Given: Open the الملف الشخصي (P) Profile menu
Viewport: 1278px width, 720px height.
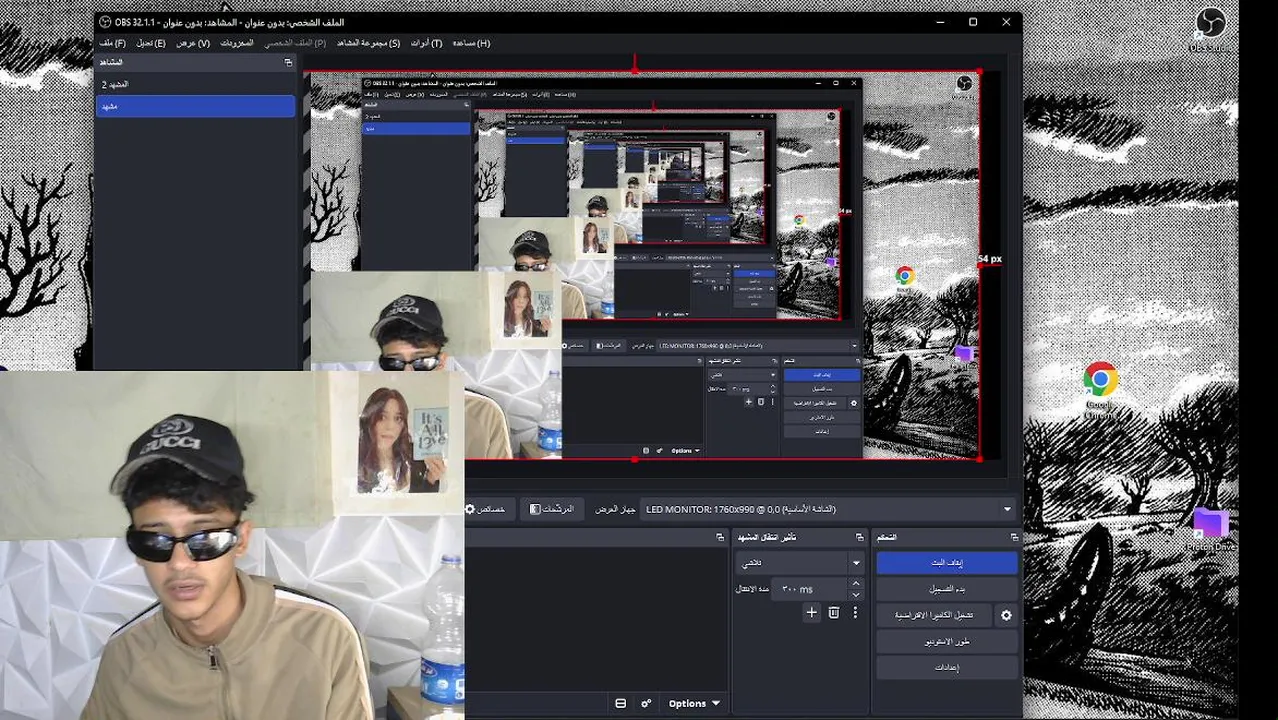Looking at the screenshot, I should point(295,43).
